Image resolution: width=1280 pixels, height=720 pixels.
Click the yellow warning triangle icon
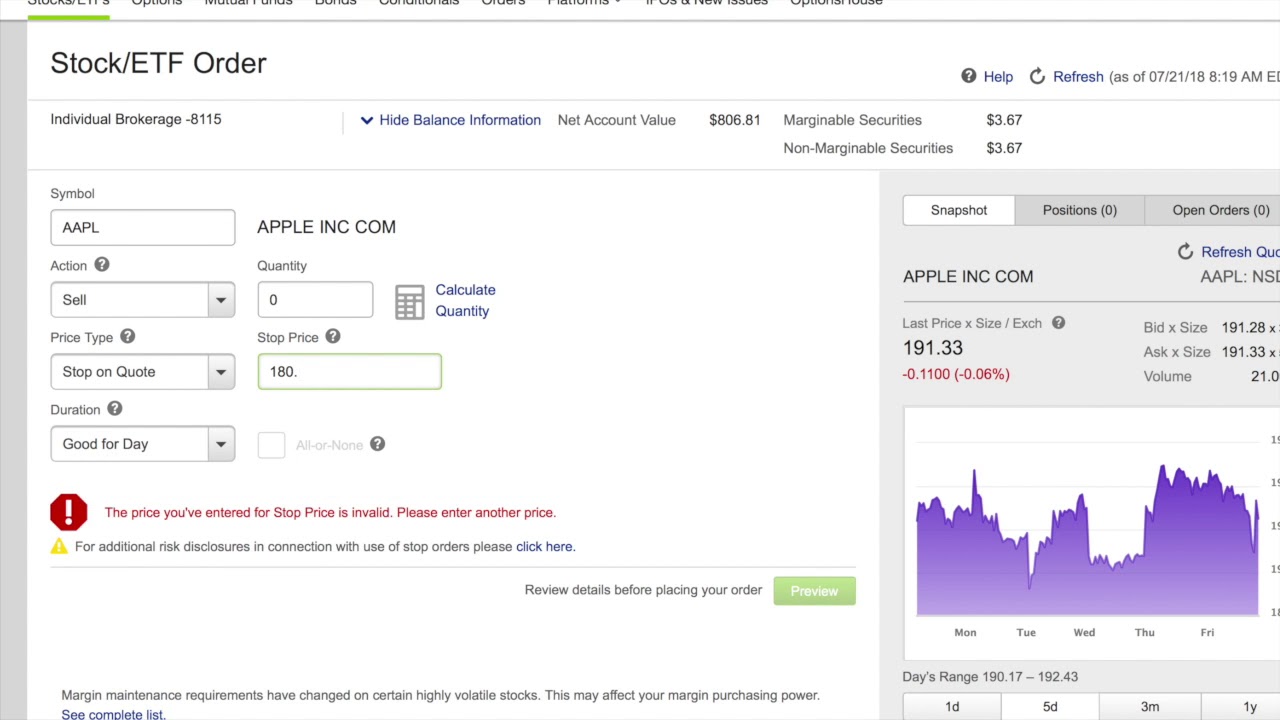59,546
